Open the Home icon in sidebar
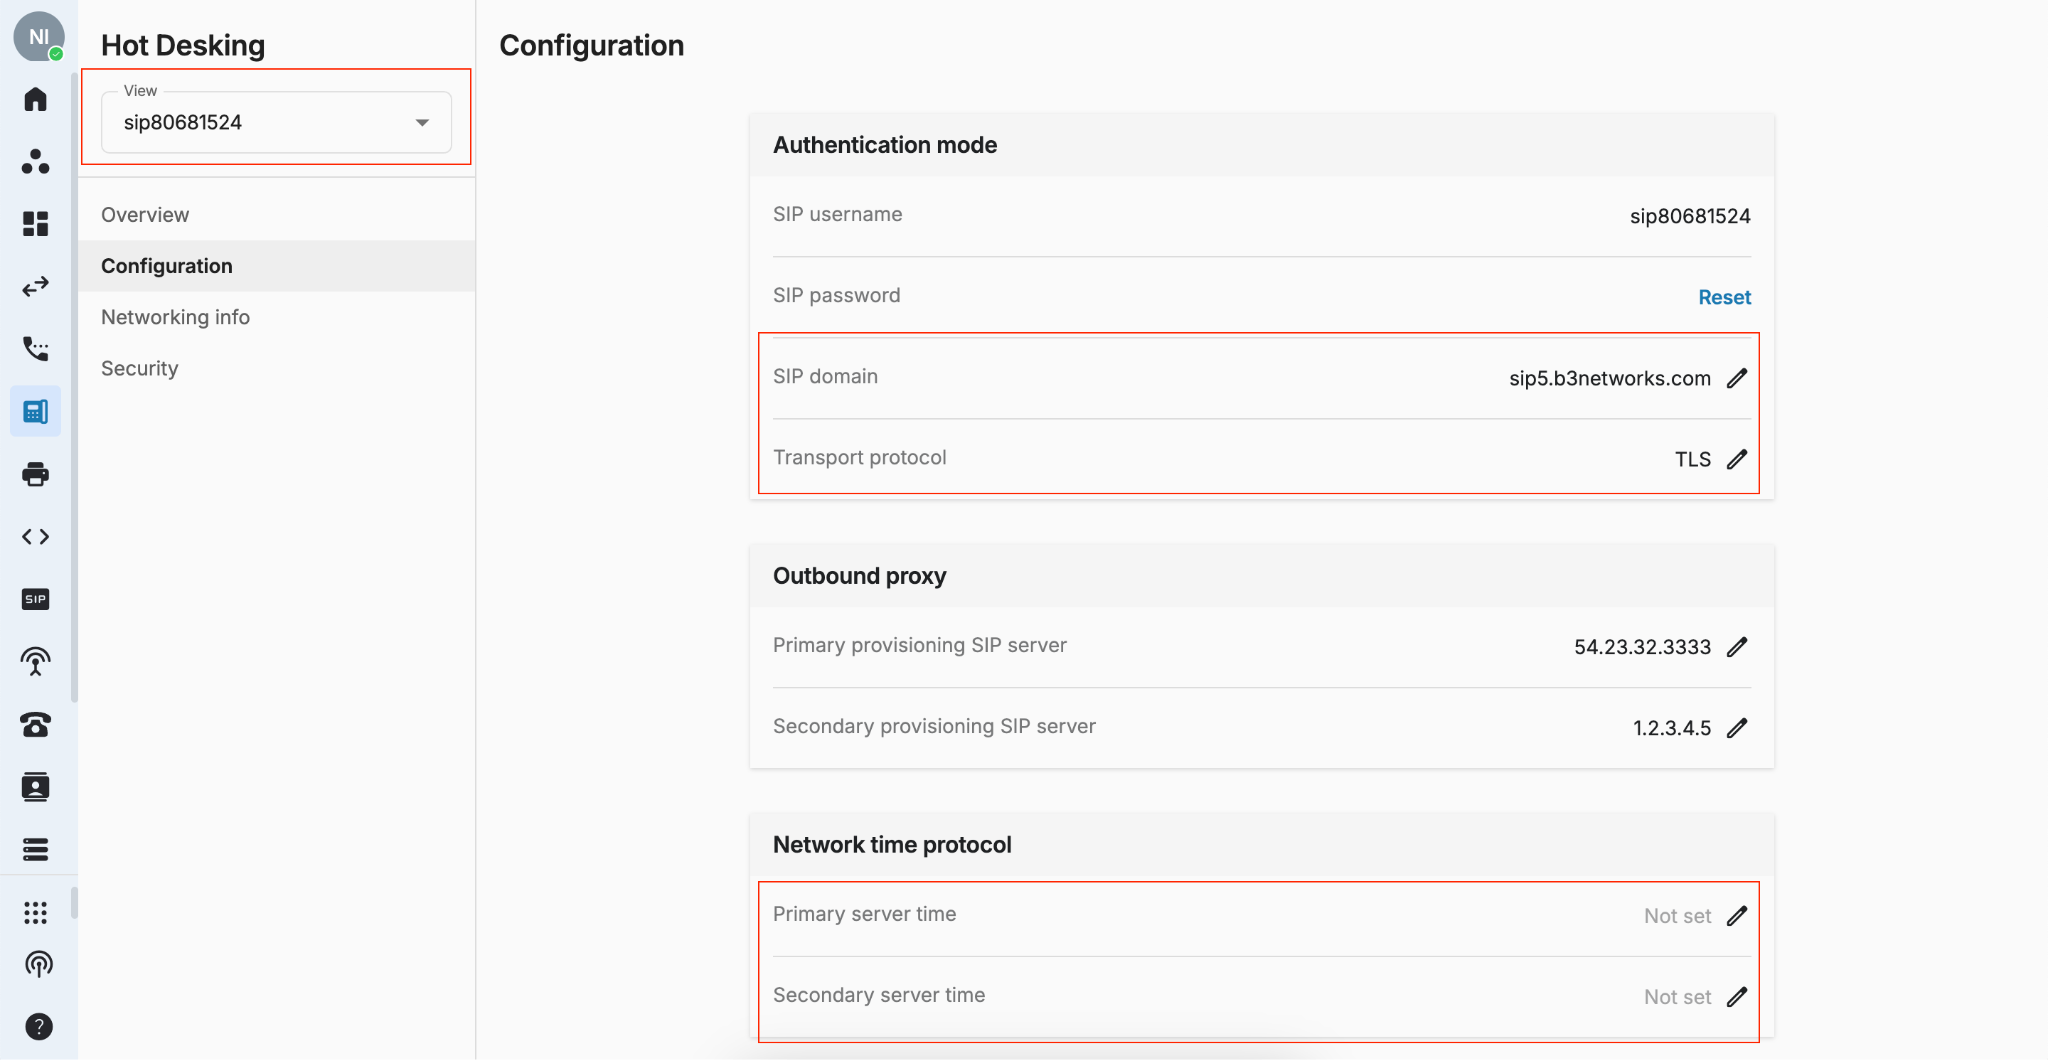Viewport: 2048px width, 1060px height. tap(36, 99)
